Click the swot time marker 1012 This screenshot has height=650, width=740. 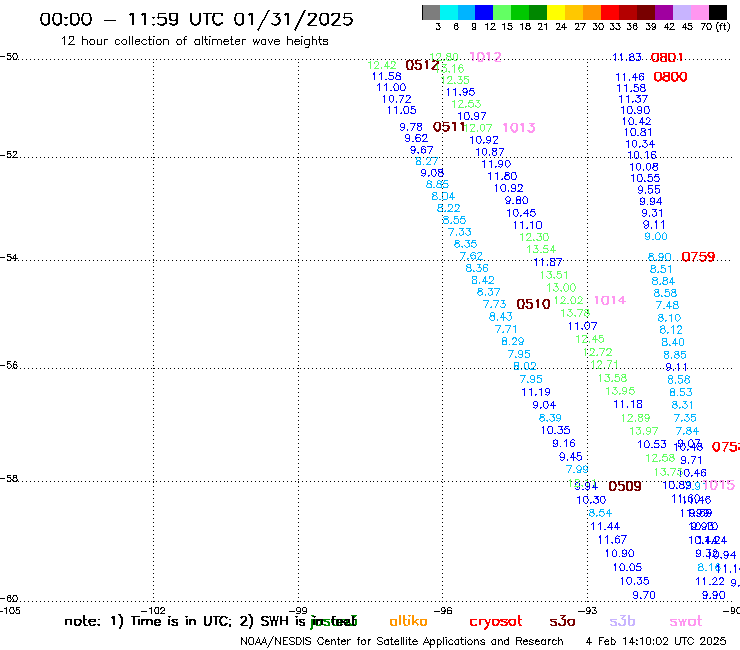pyautogui.click(x=485, y=57)
